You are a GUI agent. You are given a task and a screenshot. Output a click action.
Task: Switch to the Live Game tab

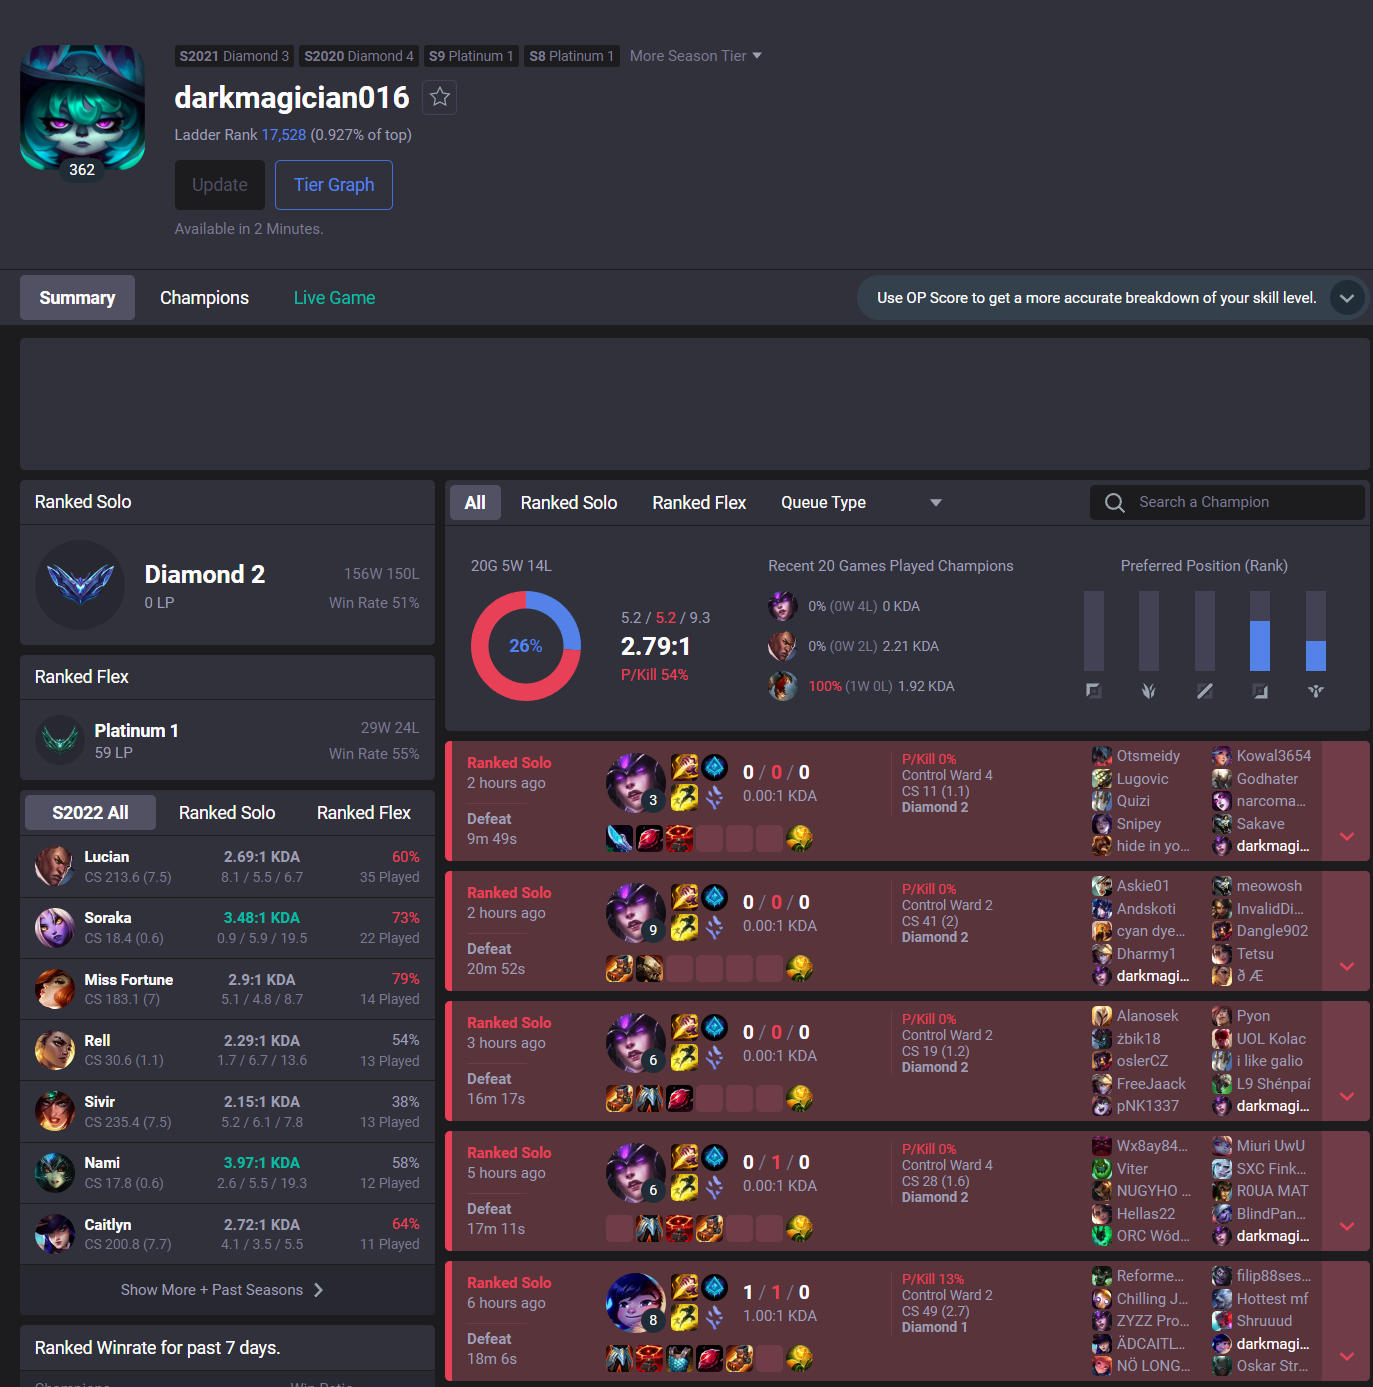click(x=334, y=298)
